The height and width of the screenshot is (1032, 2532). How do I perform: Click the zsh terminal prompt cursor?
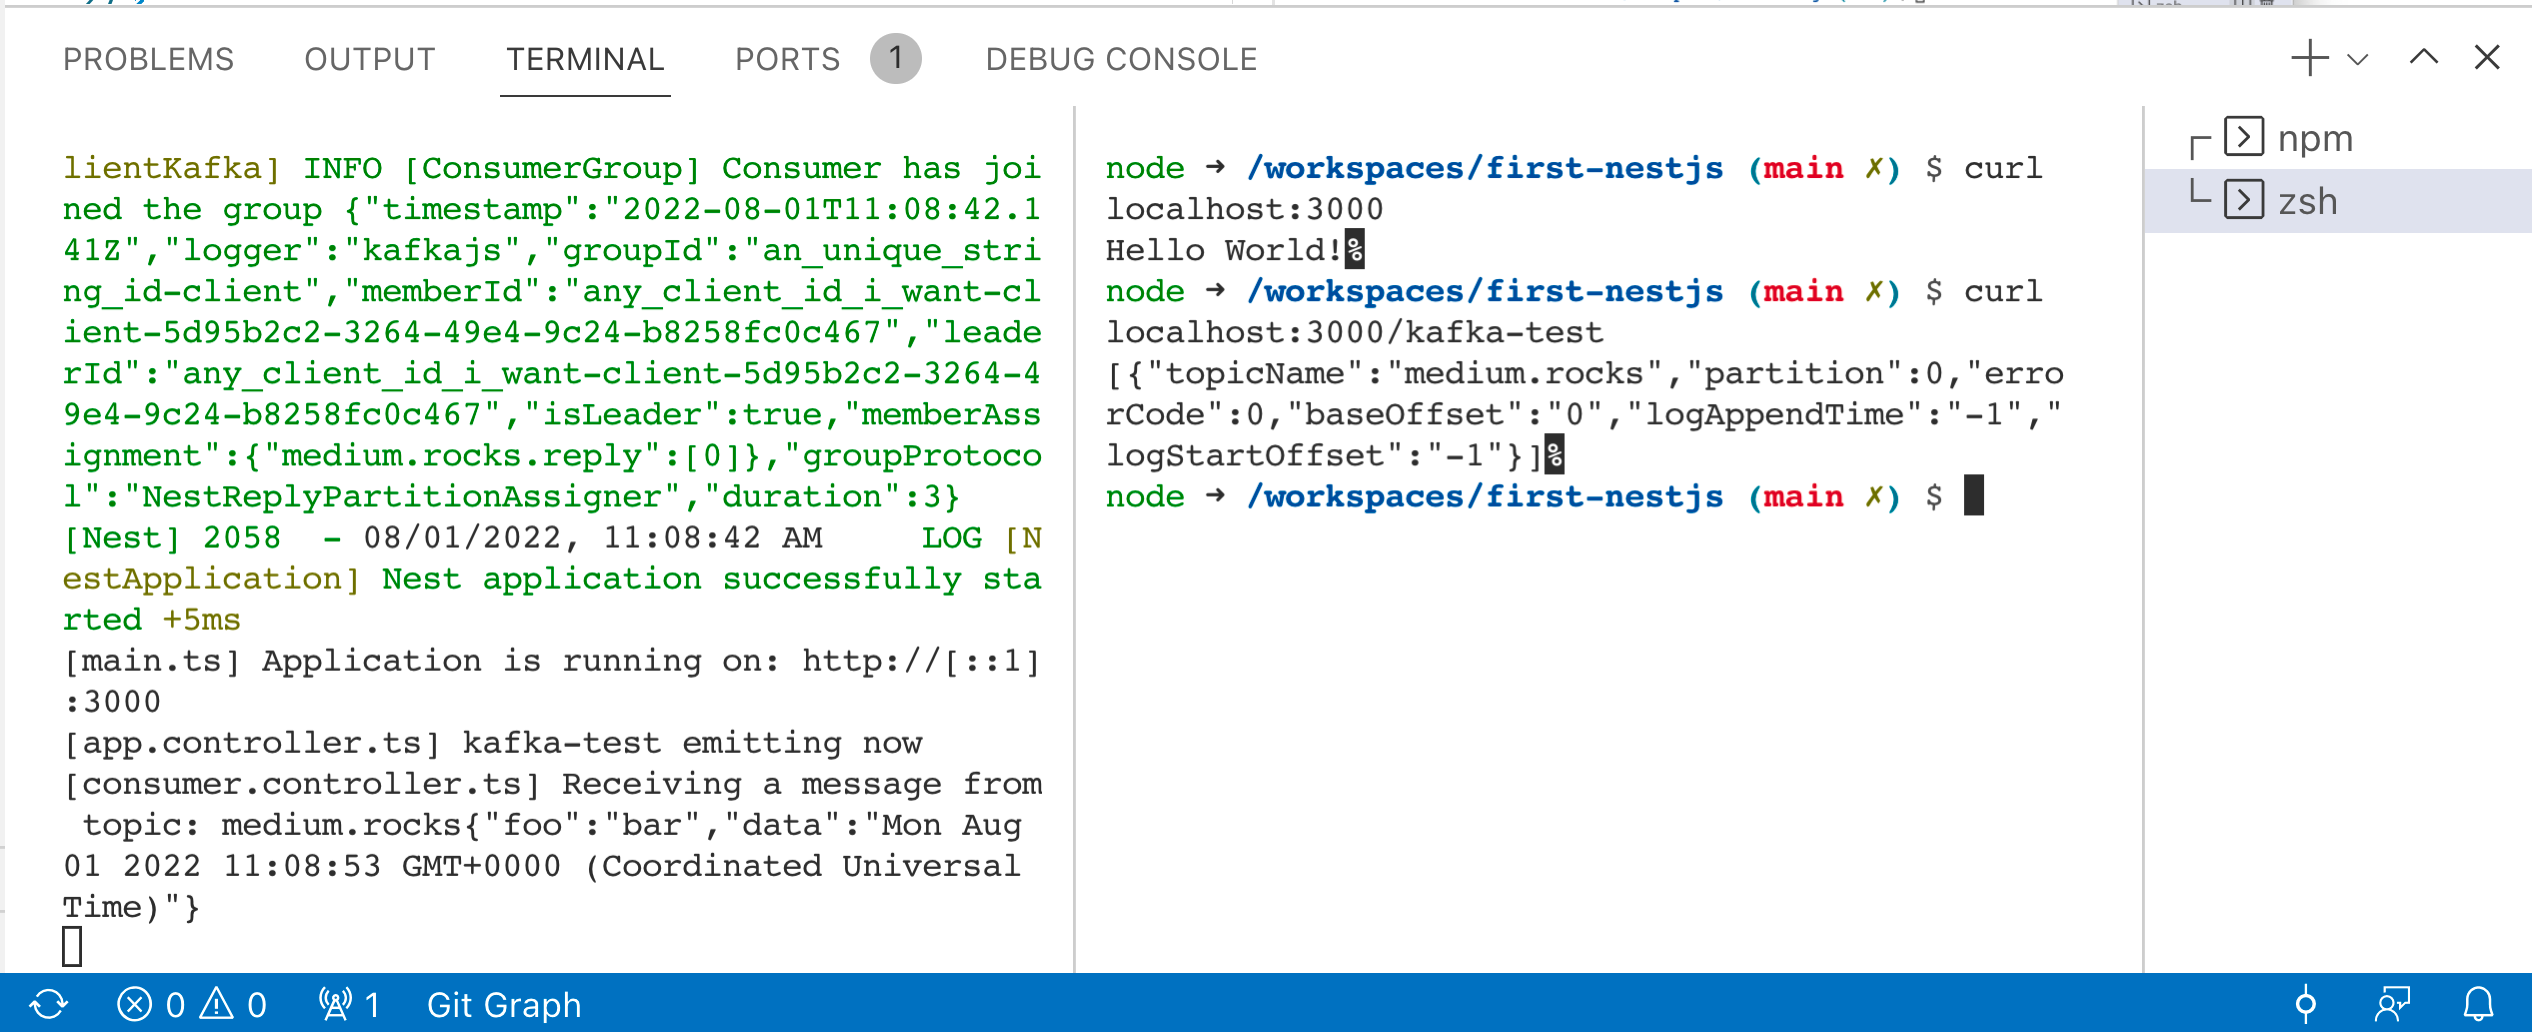click(1973, 496)
